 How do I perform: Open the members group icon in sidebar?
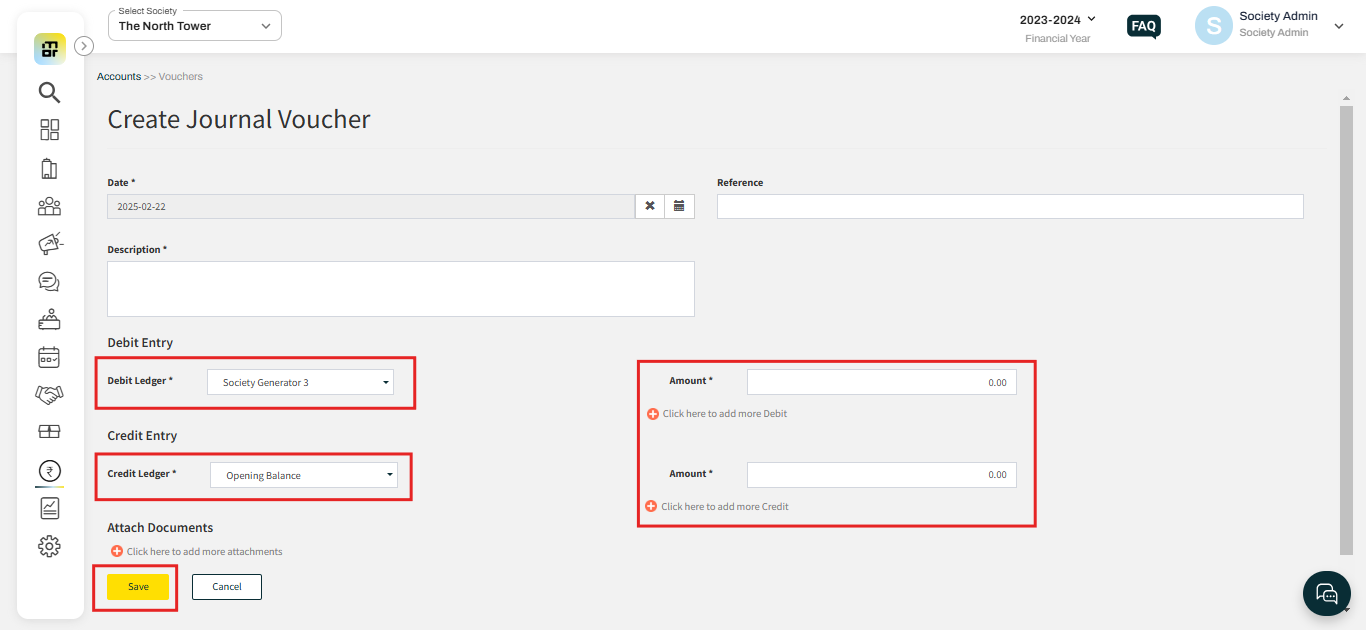tap(49, 206)
